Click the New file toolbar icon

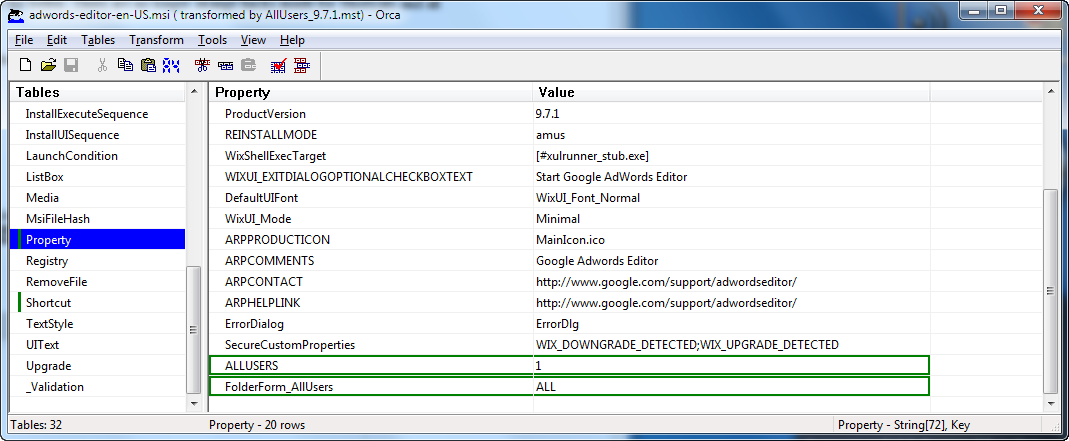point(25,65)
